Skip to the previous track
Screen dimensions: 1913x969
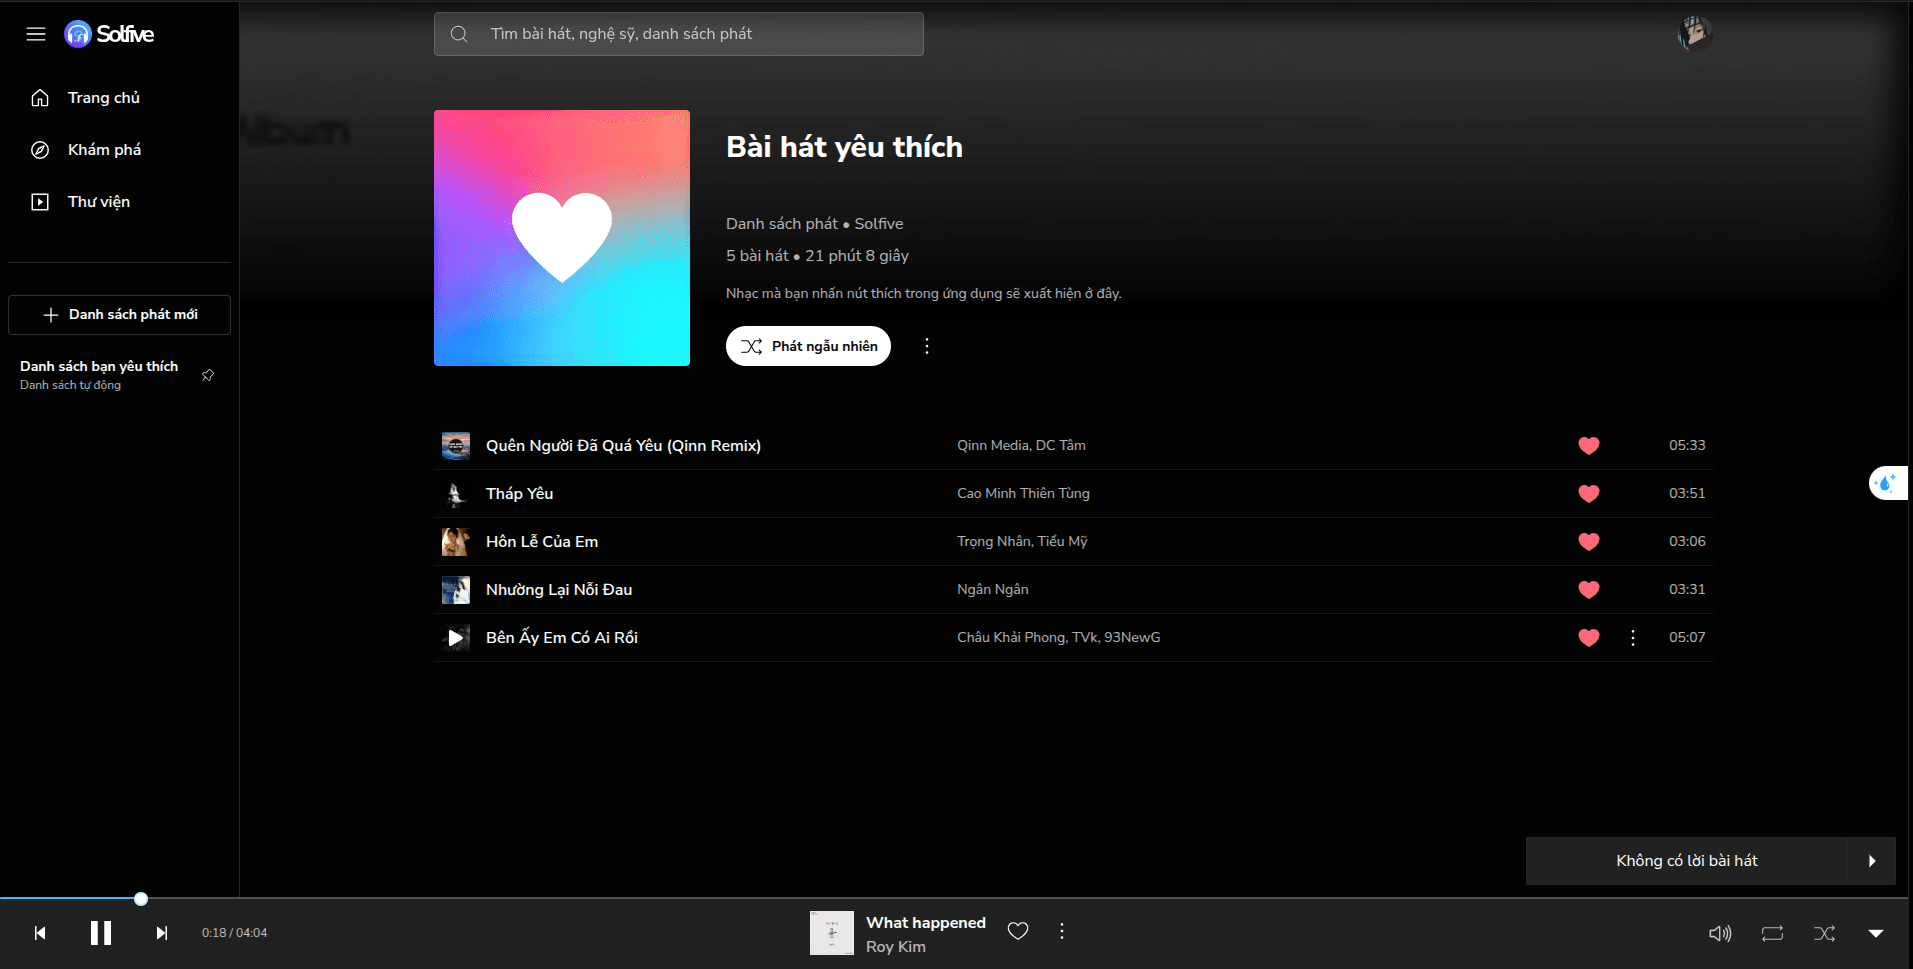coord(40,933)
